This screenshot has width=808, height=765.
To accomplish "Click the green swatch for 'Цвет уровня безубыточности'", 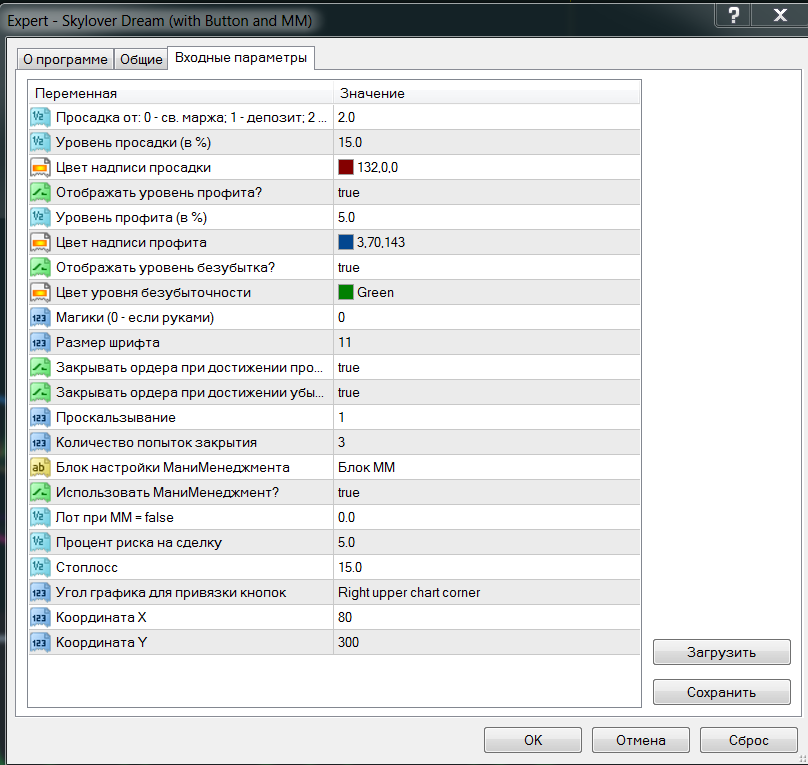I will point(345,292).
